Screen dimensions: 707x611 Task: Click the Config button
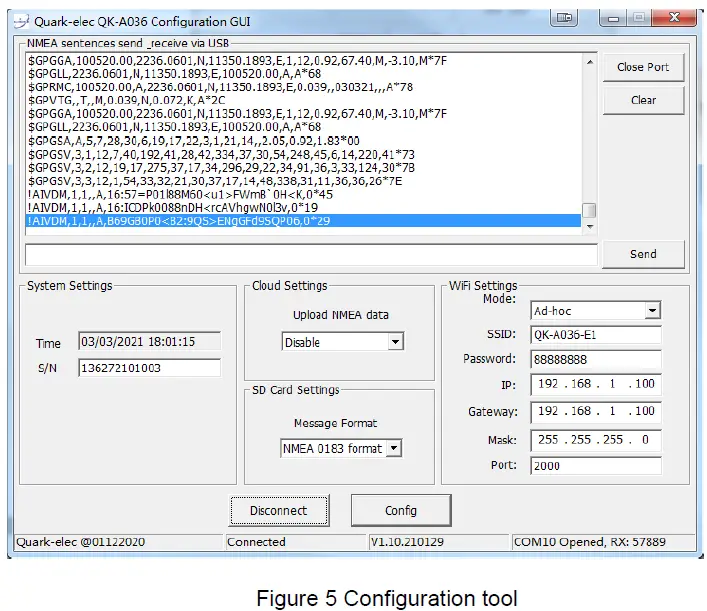click(401, 510)
